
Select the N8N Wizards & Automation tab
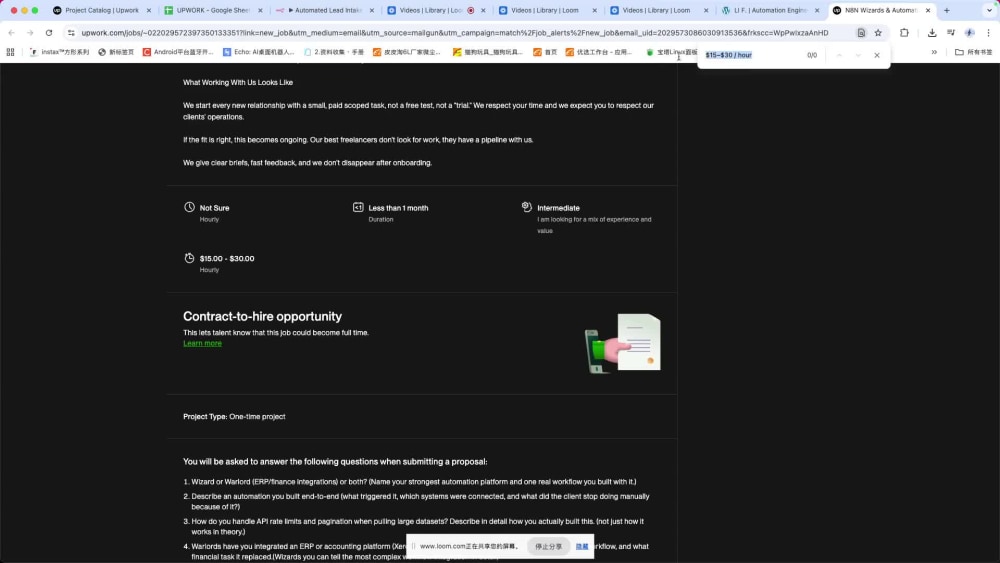click(881, 10)
